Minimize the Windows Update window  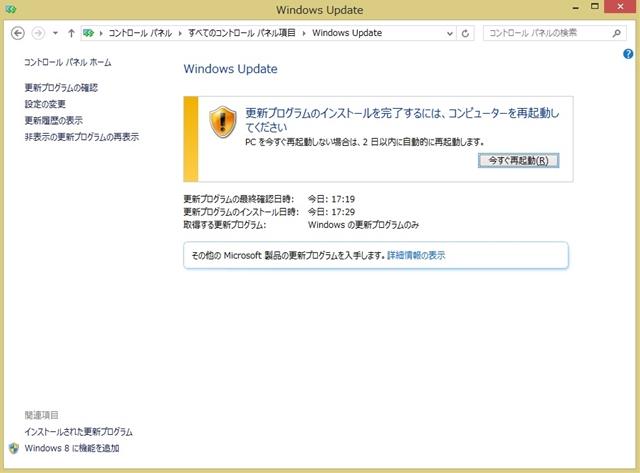click(576, 8)
